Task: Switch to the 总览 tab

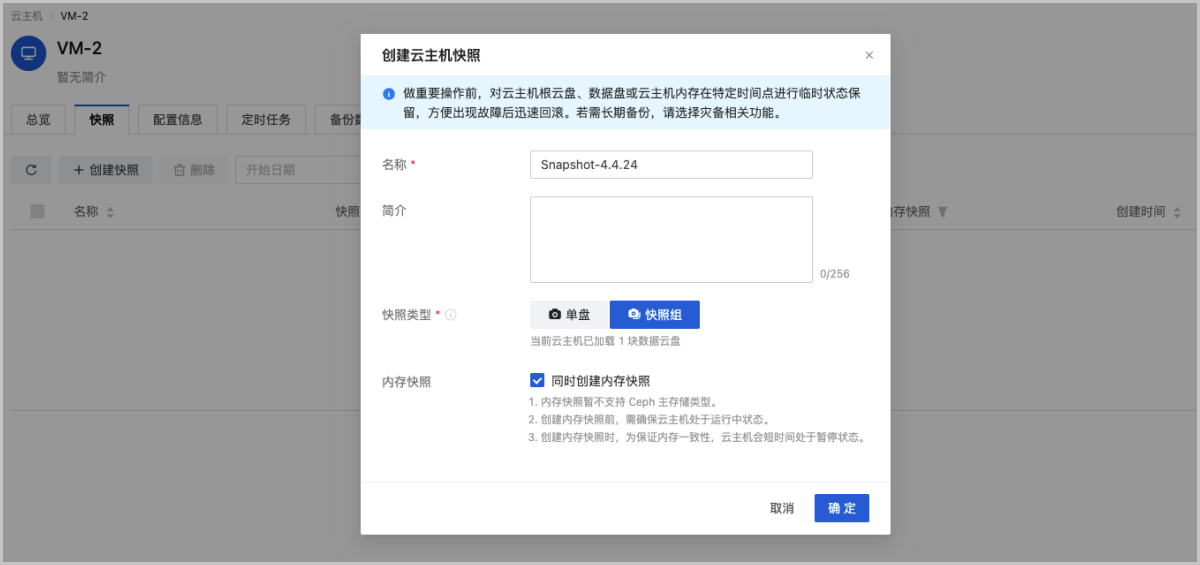Action: tap(38, 119)
